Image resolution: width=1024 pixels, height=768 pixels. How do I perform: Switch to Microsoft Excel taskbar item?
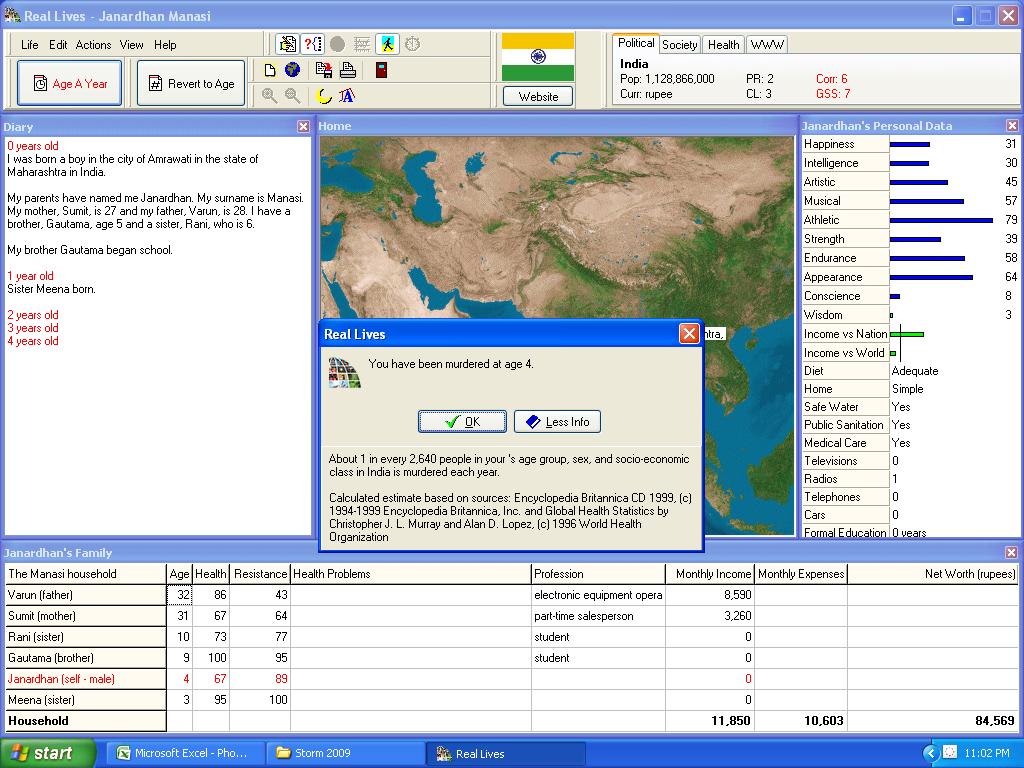point(184,753)
